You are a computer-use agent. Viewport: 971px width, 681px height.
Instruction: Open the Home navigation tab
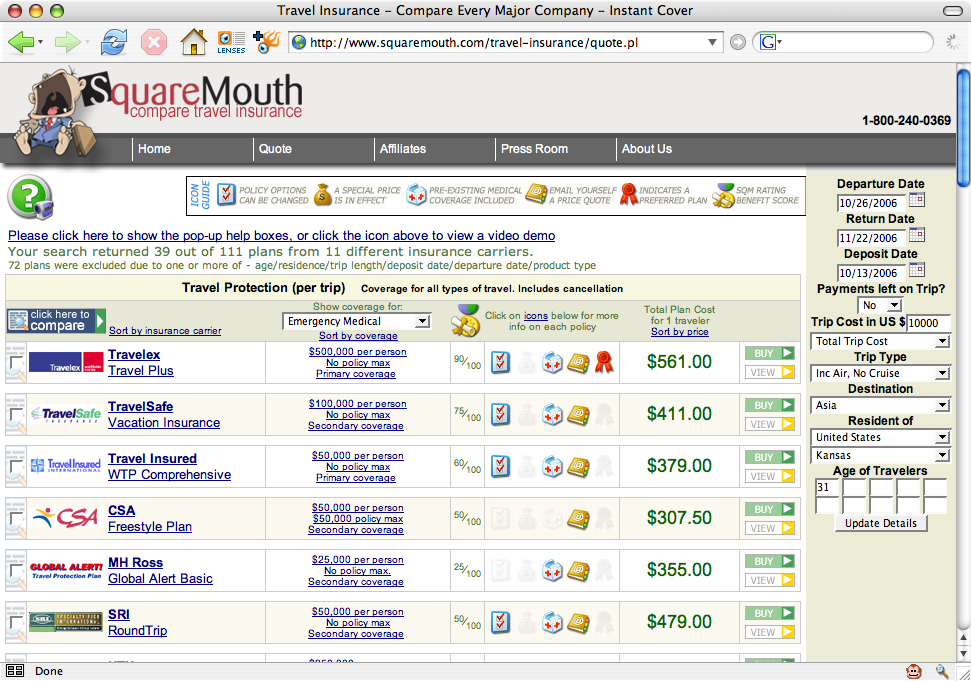[x=154, y=149]
